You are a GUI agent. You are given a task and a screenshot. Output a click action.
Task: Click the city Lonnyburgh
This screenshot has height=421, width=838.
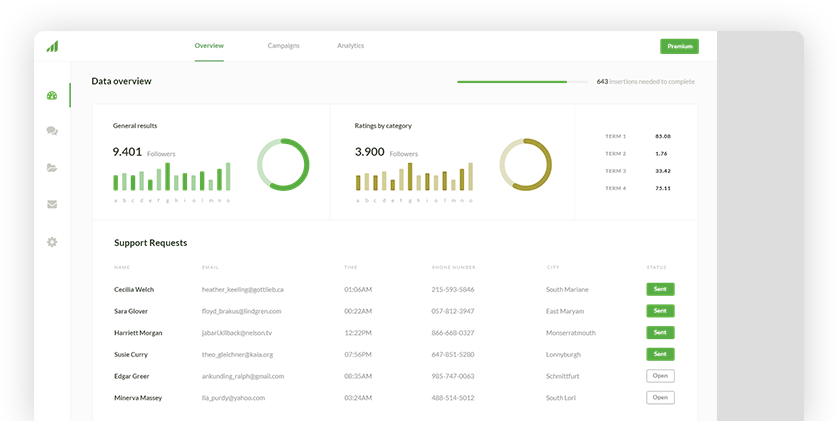point(563,355)
